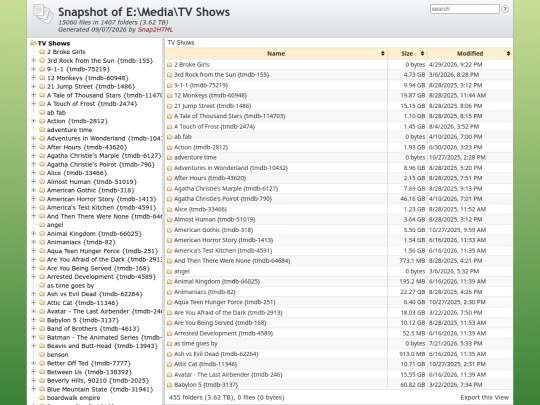
Task: Click folder icon of Babylon 5 table row
Action: [169, 385]
